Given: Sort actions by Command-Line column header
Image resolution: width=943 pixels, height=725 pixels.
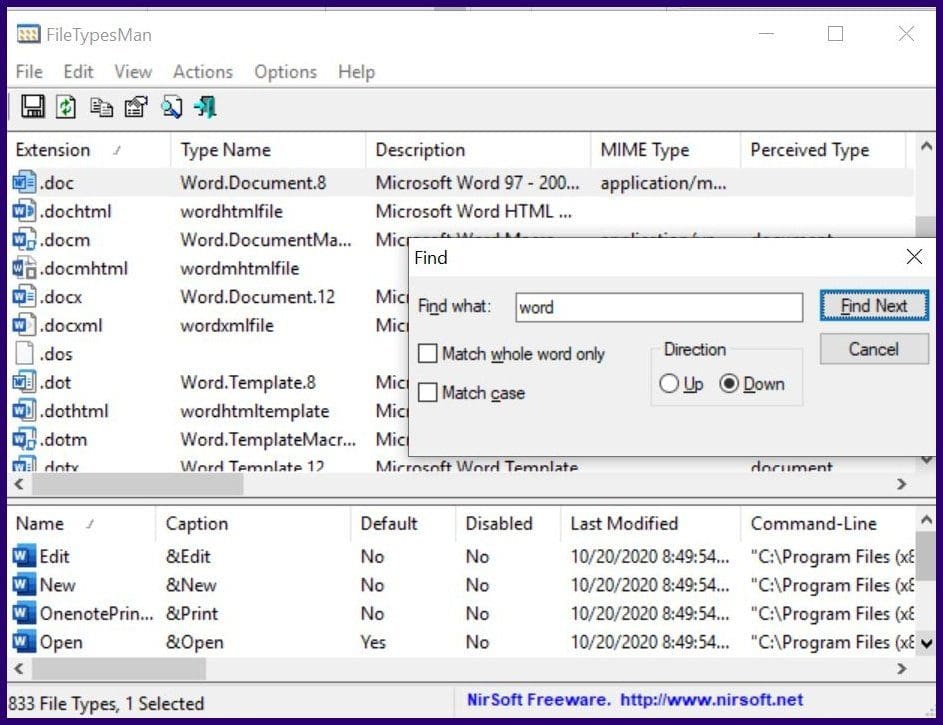Looking at the screenshot, I should (828, 524).
